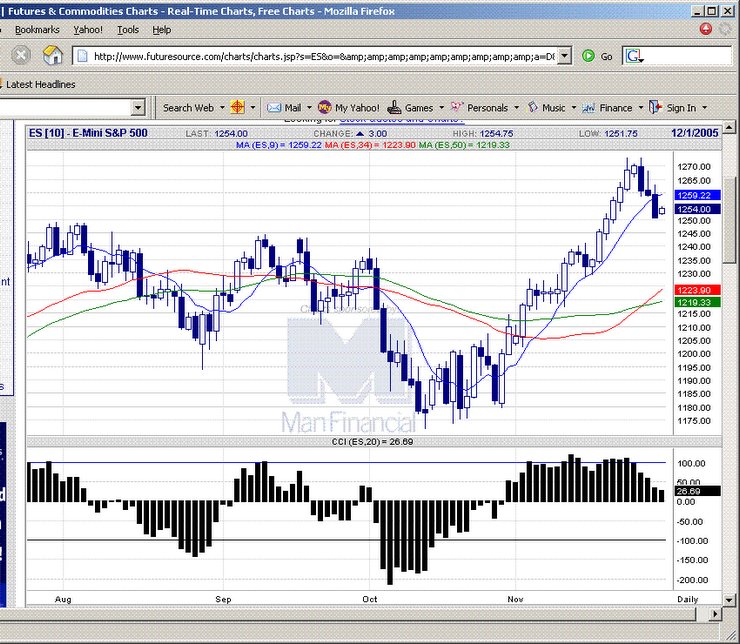Click the red Adblock icon top right

[x=706, y=29]
